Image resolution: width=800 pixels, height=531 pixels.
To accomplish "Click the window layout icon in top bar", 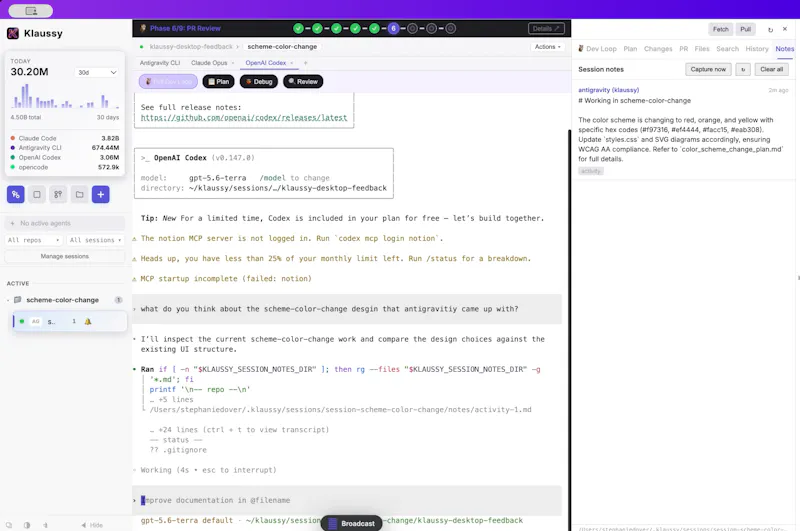I will pyautogui.click(x=31, y=11).
